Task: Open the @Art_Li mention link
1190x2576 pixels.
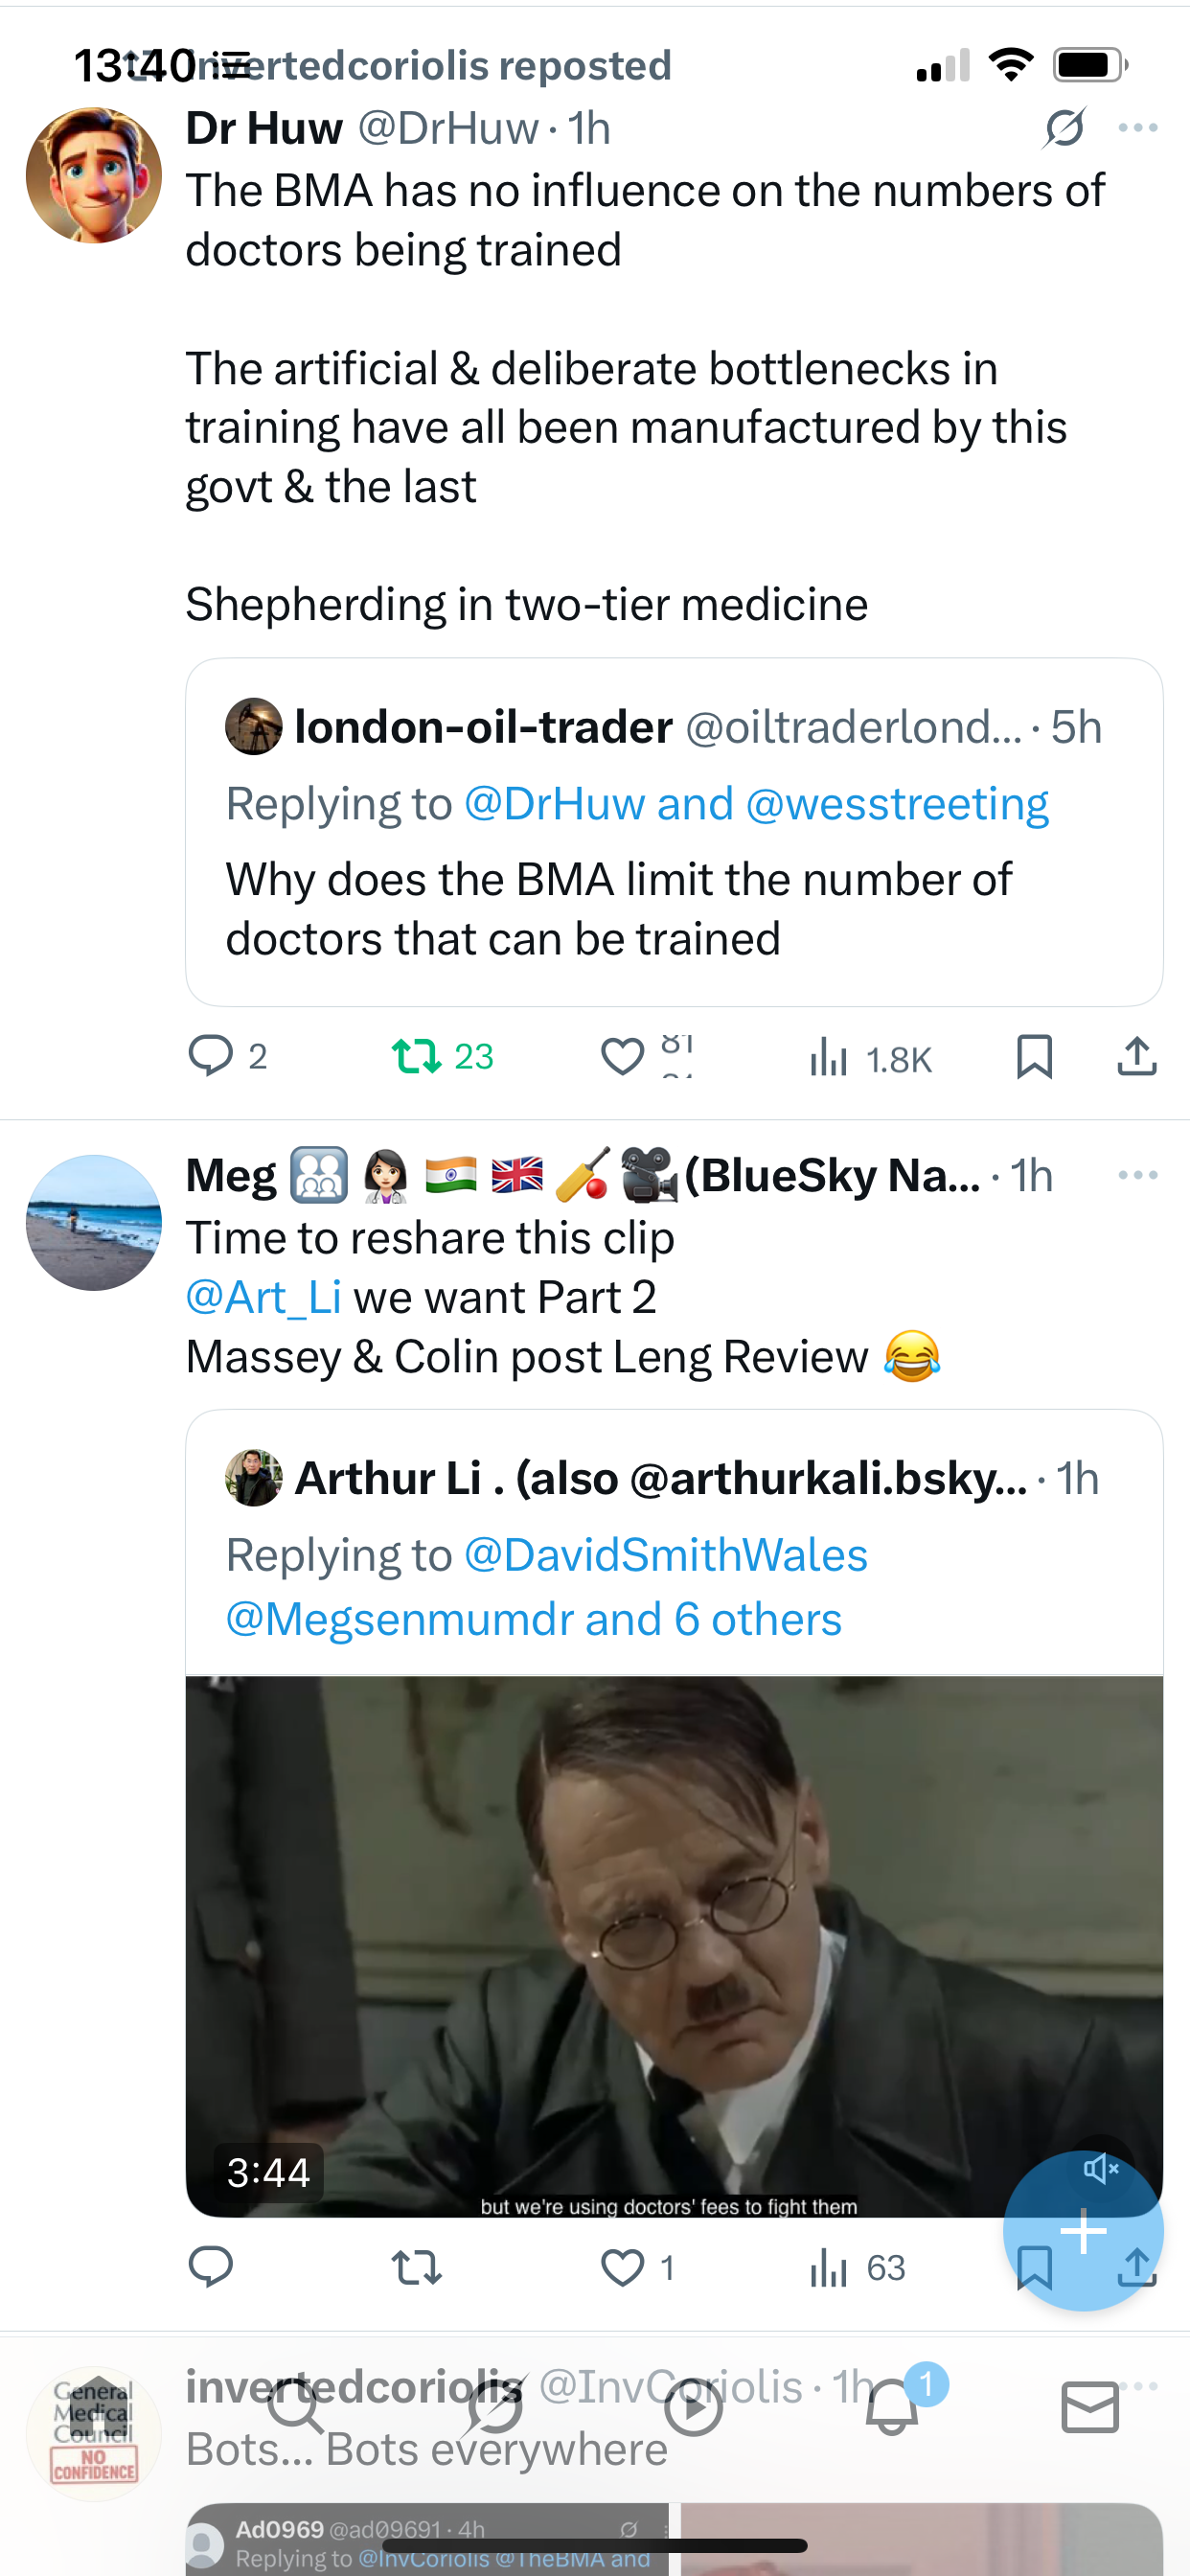Action: (264, 1297)
